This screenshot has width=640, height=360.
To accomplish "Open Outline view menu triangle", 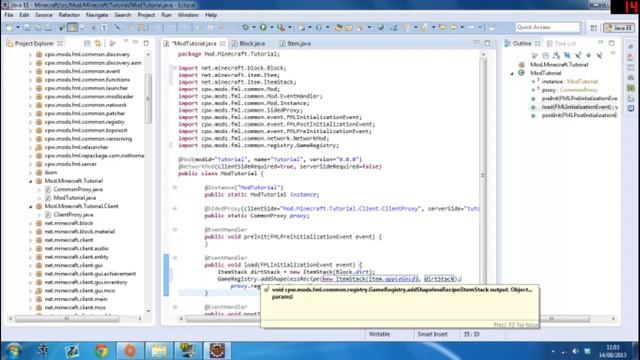I will click(x=613, y=54).
